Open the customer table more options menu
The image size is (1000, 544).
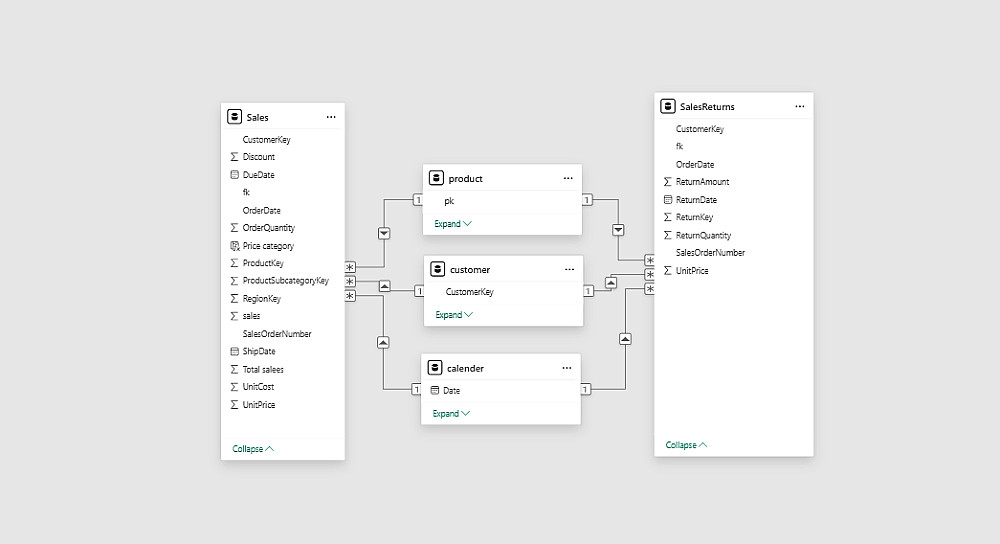point(570,270)
